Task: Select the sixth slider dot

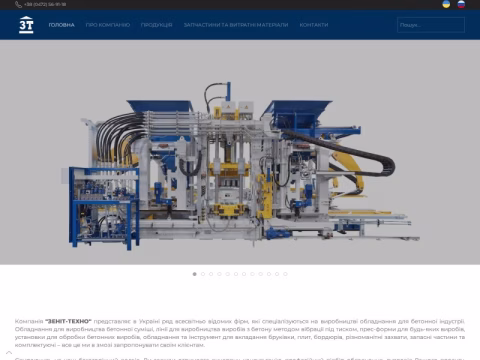Action: (236, 274)
